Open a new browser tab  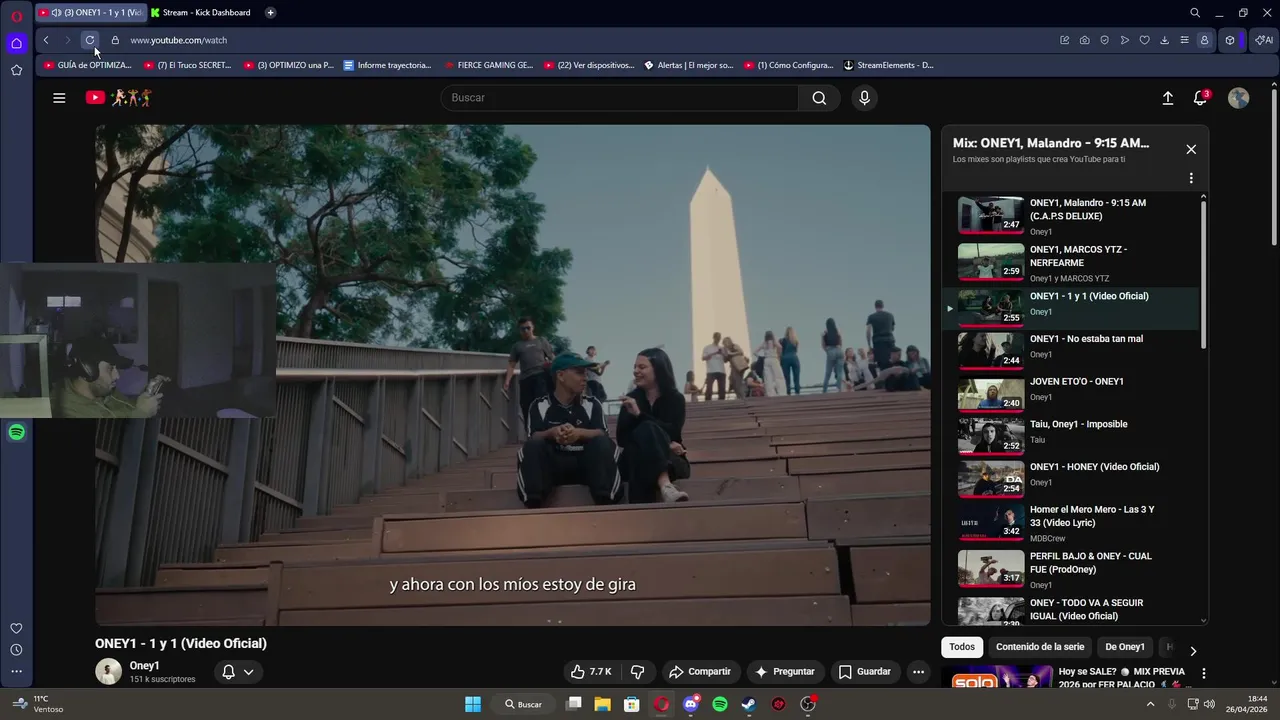tap(270, 13)
